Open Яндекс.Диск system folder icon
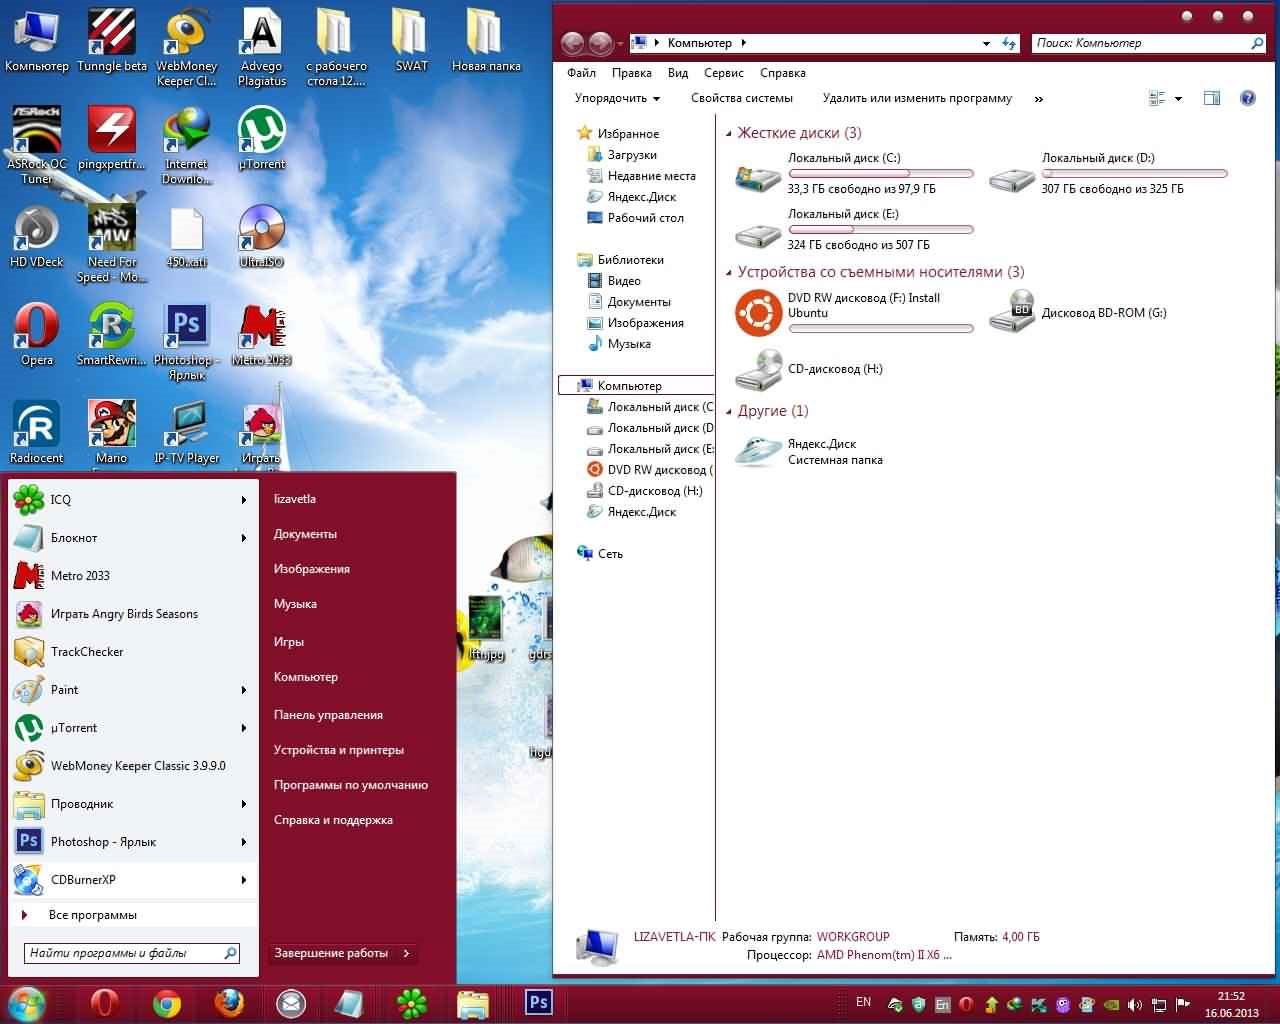The image size is (1280, 1024). (757, 452)
